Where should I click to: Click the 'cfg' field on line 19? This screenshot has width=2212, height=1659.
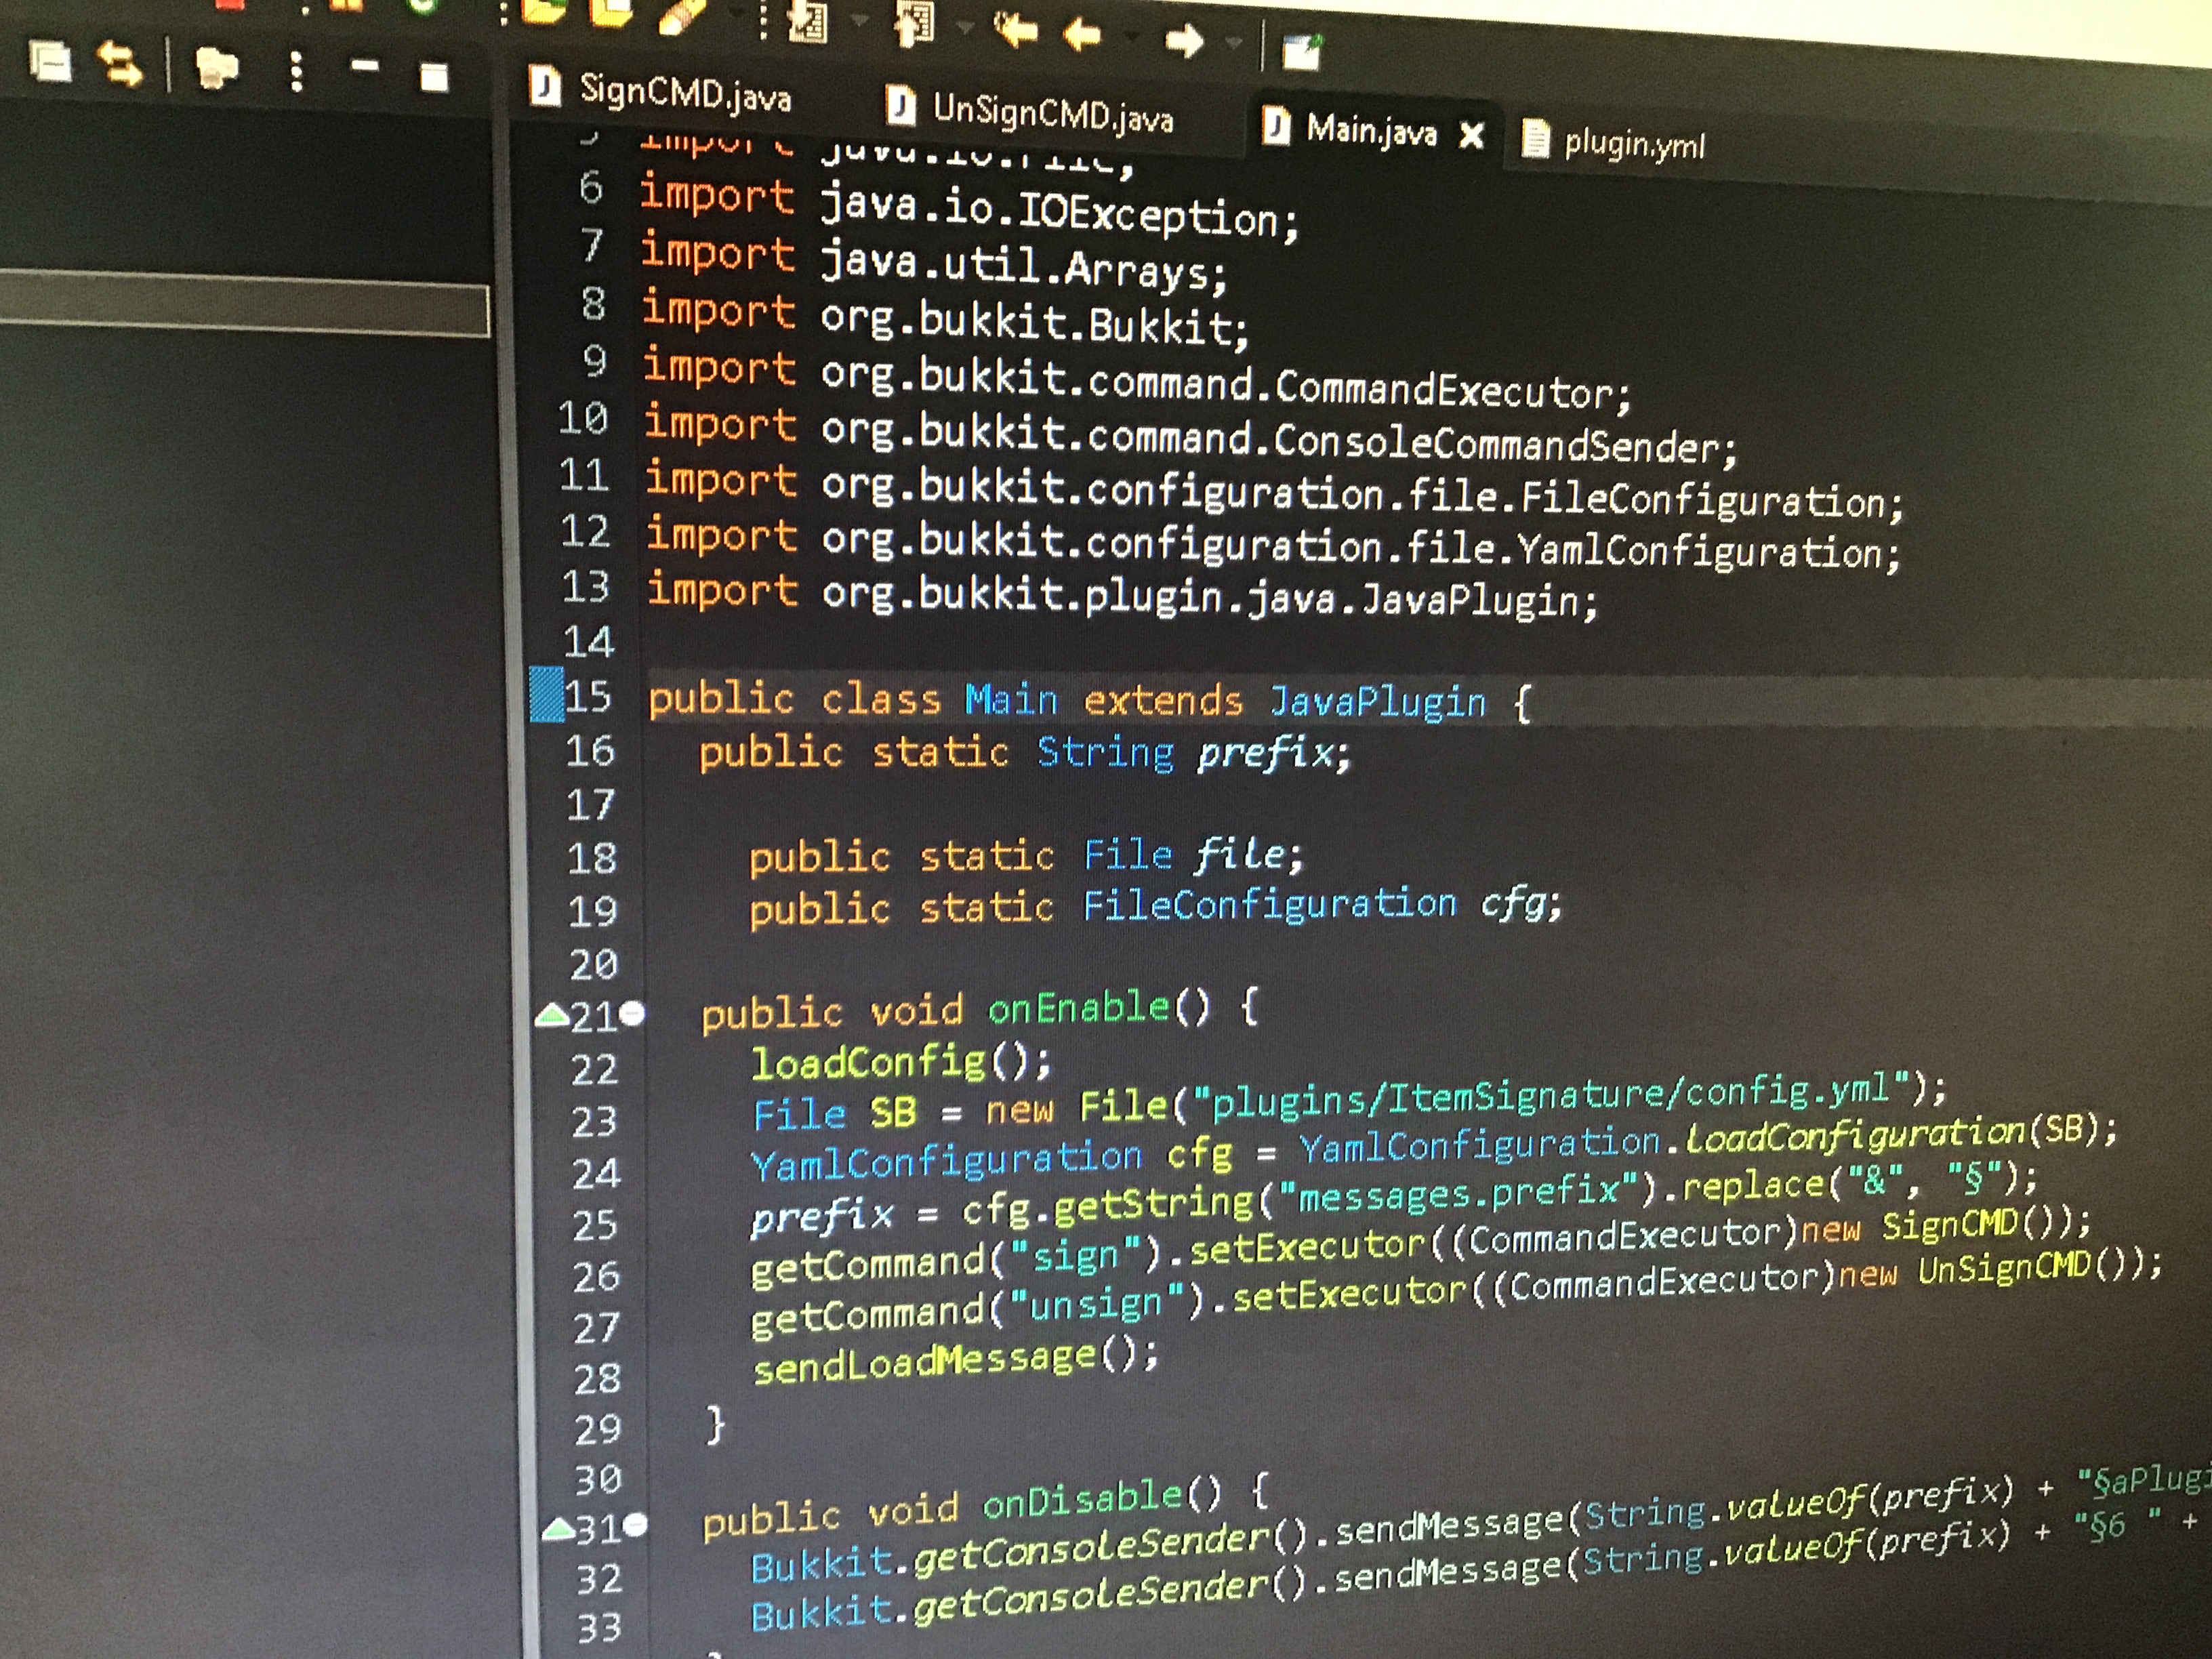1512,904
